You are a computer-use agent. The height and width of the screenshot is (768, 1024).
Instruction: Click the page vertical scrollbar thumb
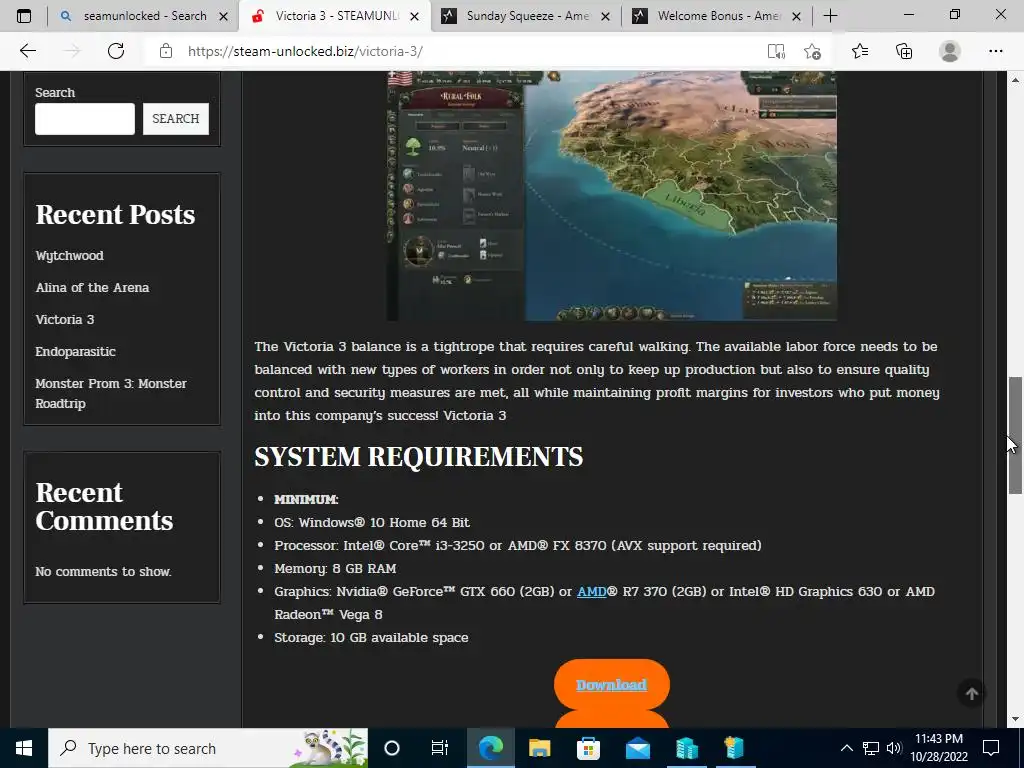click(x=1016, y=435)
